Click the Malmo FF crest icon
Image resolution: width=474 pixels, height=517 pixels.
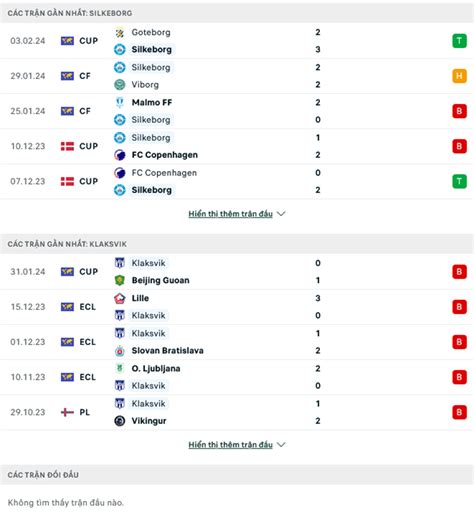pyautogui.click(x=120, y=102)
